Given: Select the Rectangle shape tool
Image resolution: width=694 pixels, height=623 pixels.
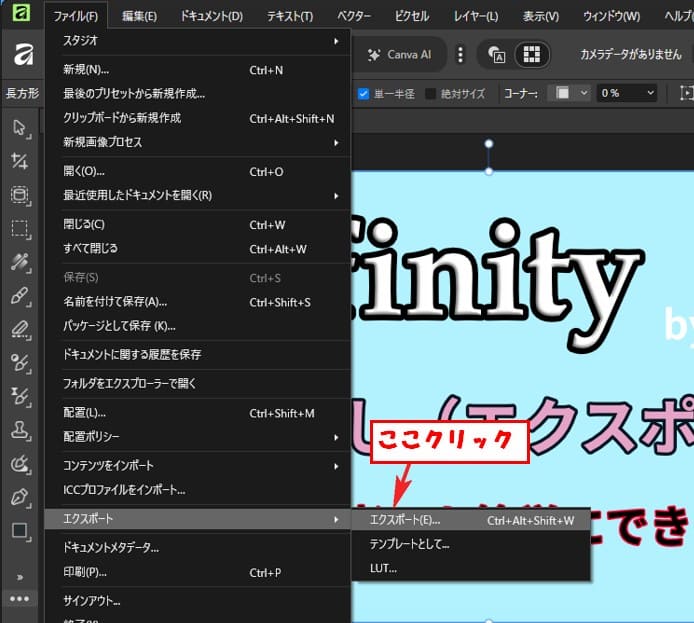Looking at the screenshot, I should (19, 531).
